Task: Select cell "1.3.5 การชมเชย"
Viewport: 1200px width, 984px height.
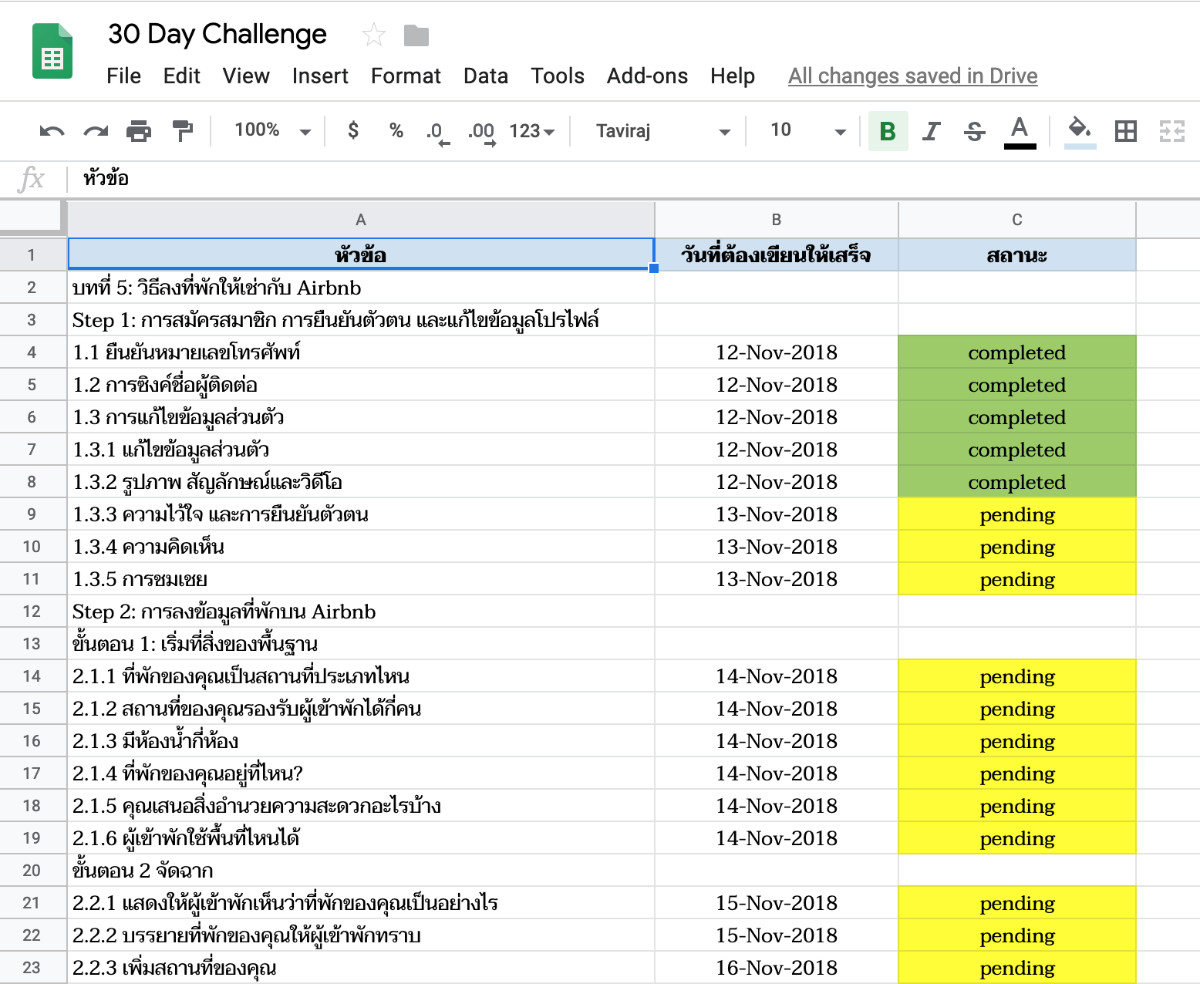Action: (361, 579)
